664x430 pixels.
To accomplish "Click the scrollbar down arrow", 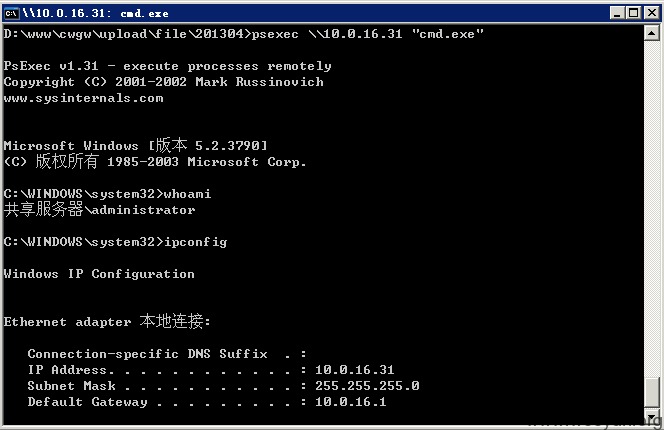I will pos(652,417).
